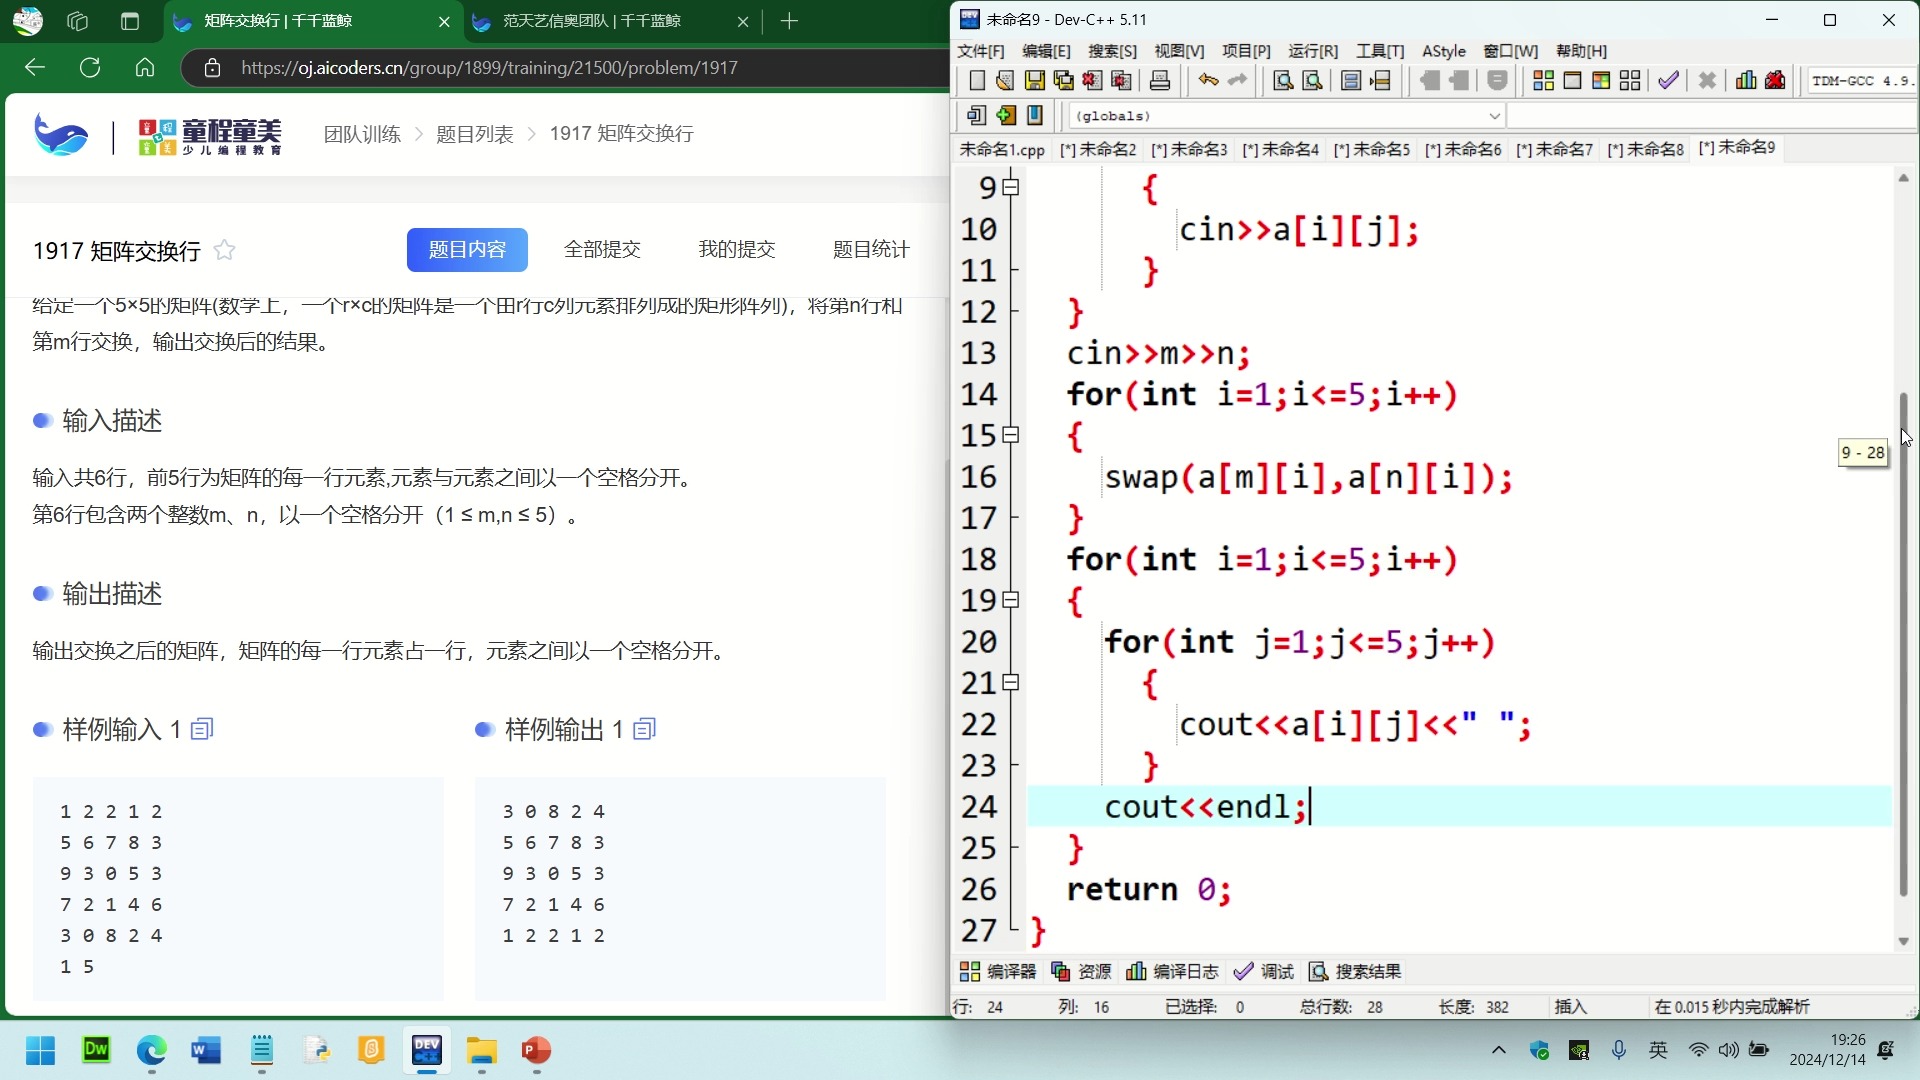Click the Undo arrow icon

[1208, 81]
